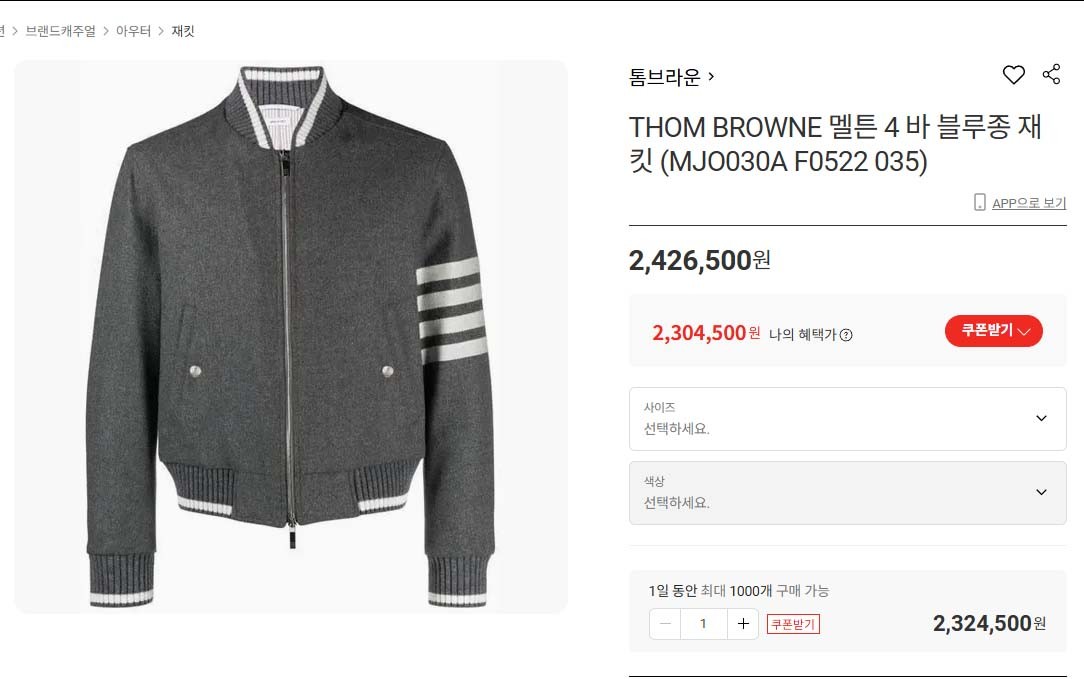1084x679 pixels.
Task: Go to 아우터 in breadcrumb
Action: (133, 31)
